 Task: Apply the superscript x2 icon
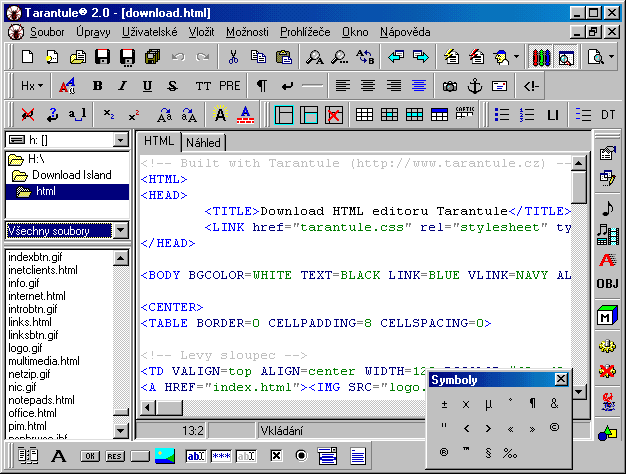(134, 115)
